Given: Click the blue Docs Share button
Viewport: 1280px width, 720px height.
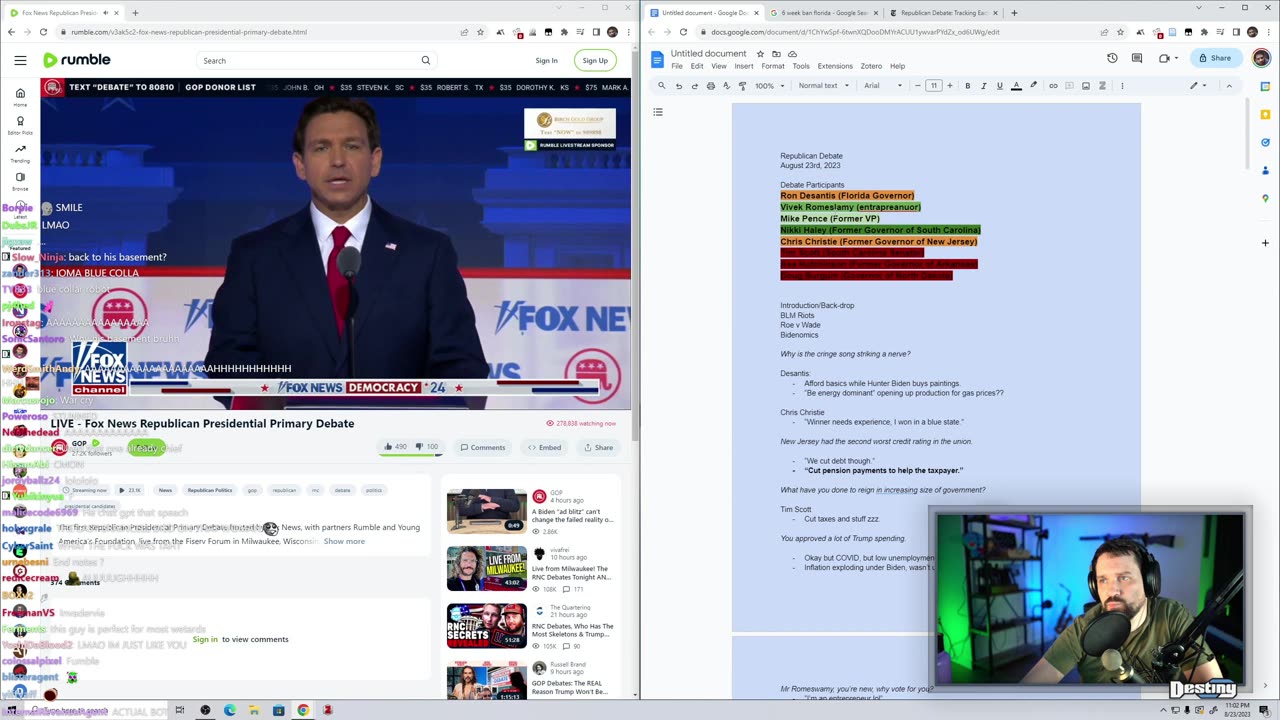Looking at the screenshot, I should tap(1215, 58).
